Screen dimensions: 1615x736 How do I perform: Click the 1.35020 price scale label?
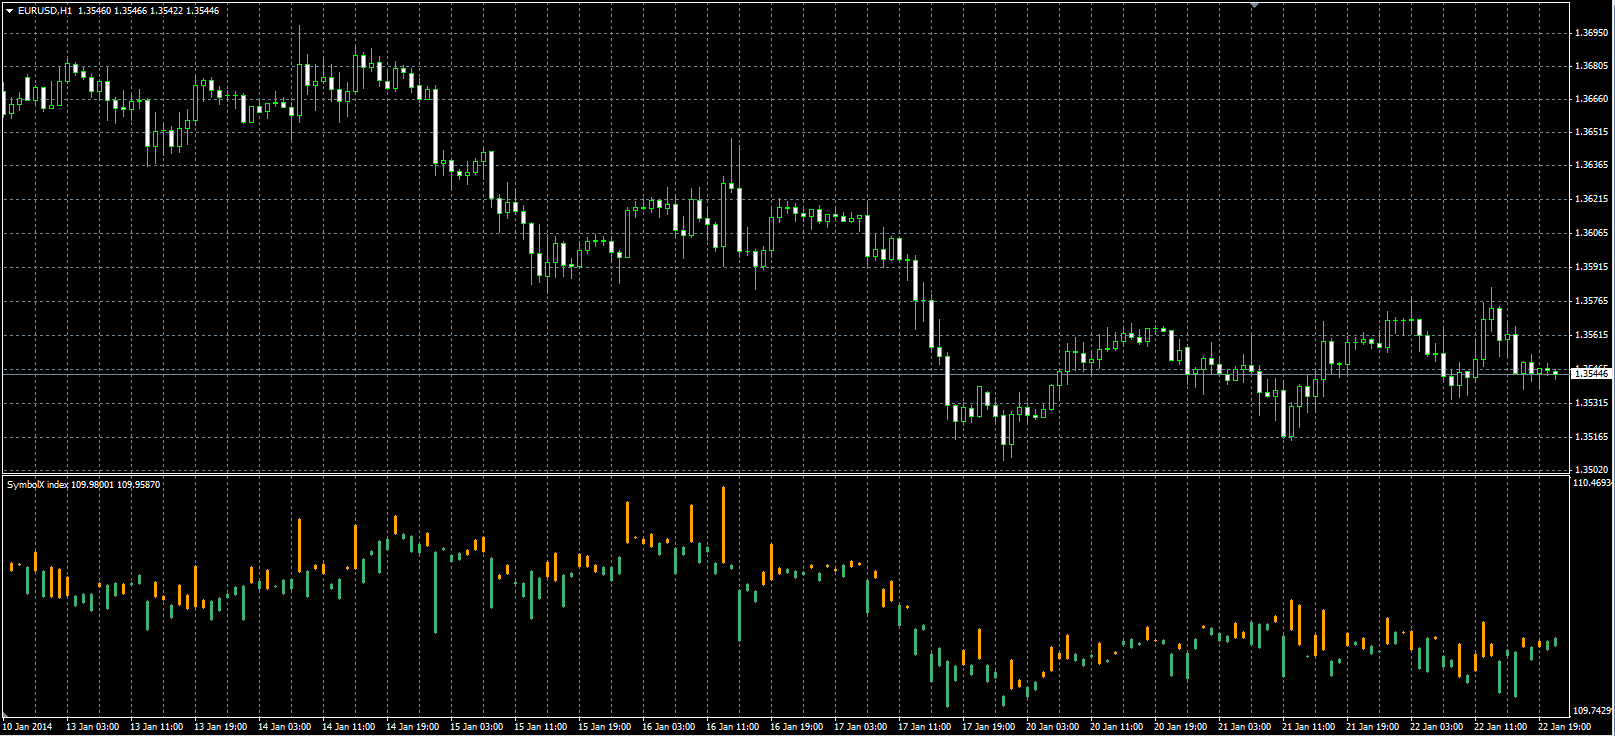(1591, 468)
